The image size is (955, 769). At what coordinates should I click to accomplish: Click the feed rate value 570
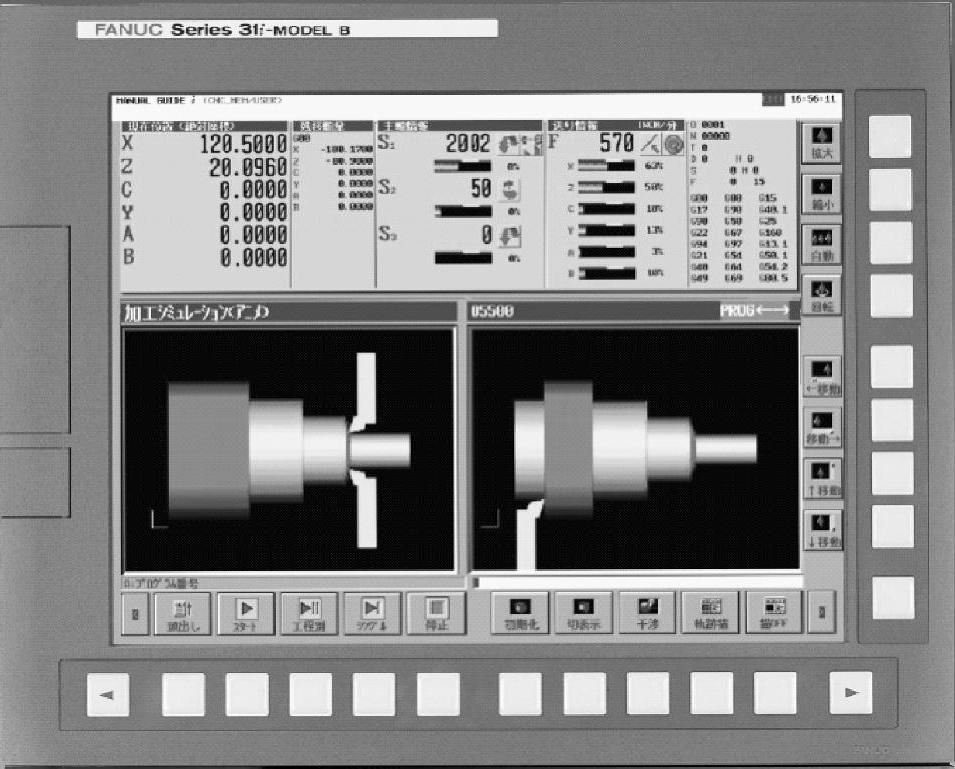(616, 143)
